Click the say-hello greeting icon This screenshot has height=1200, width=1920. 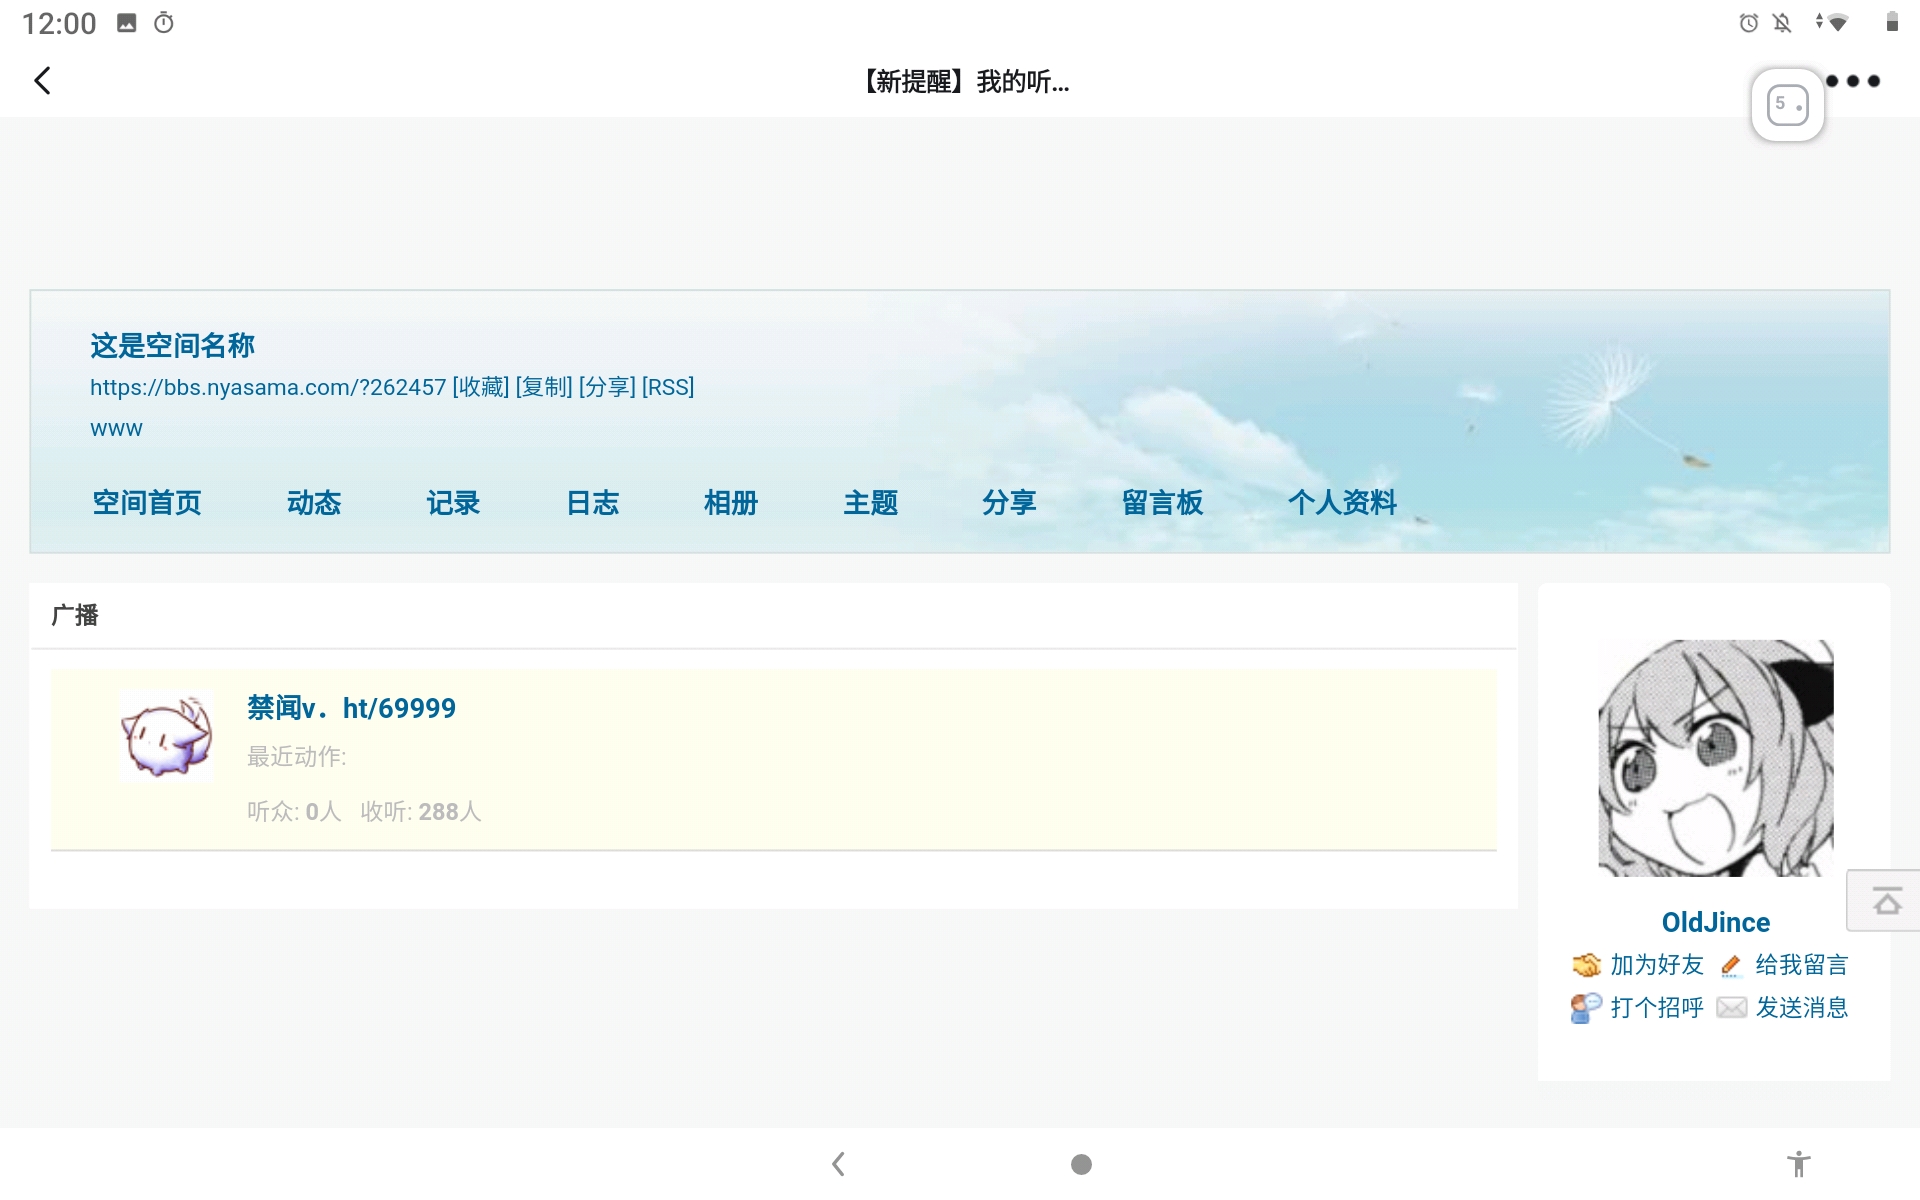click(x=1586, y=1008)
